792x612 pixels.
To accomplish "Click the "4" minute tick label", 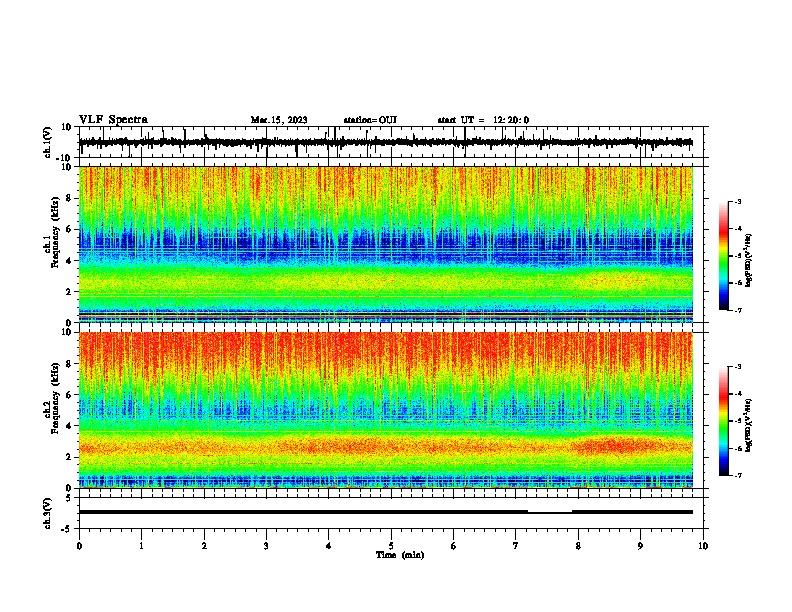I will [x=329, y=546].
